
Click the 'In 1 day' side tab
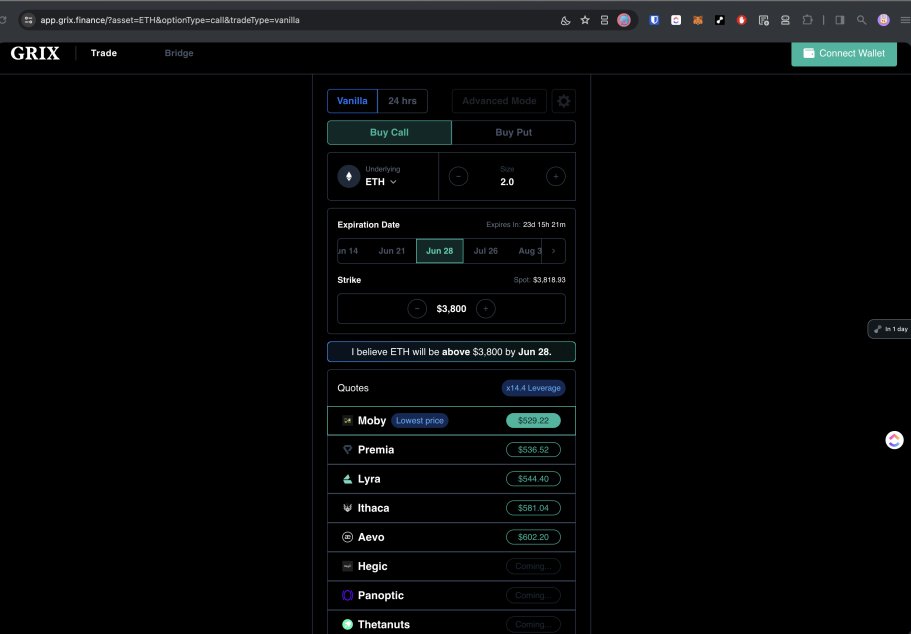coord(890,329)
